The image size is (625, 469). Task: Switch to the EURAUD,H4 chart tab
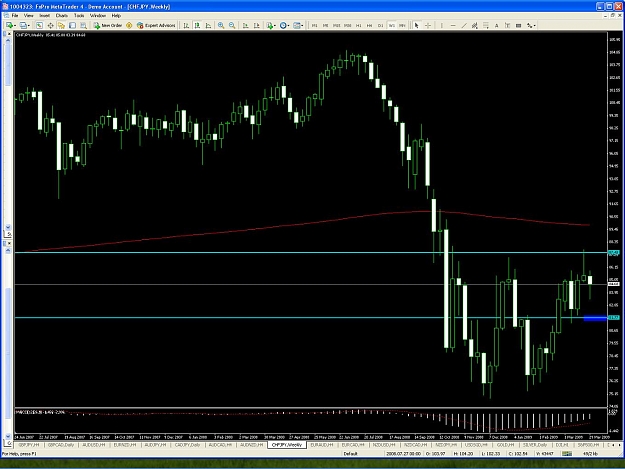point(322,445)
